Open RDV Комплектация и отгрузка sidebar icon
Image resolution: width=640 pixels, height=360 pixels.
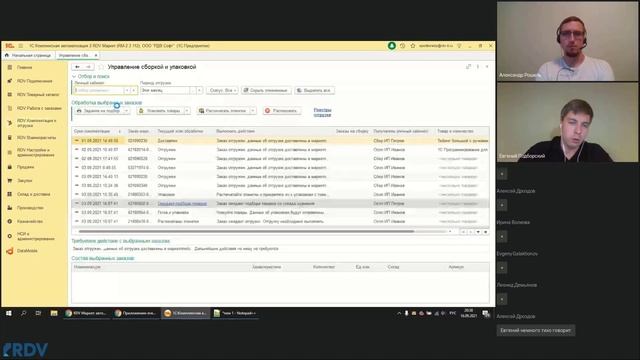[10, 123]
